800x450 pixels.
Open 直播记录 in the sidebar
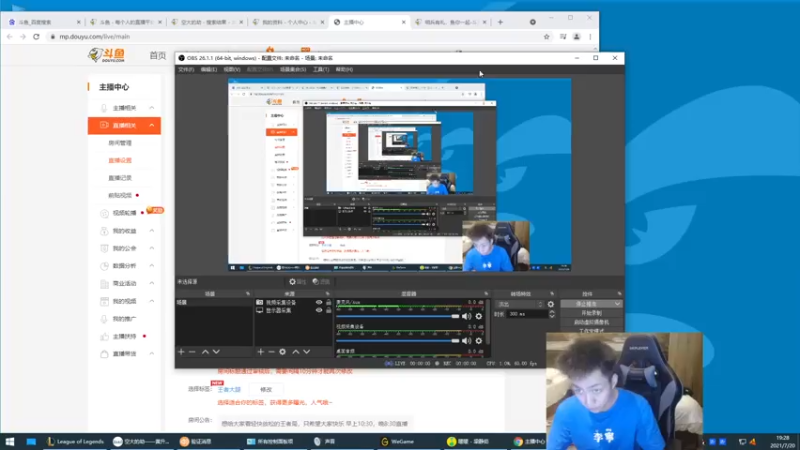click(120, 178)
